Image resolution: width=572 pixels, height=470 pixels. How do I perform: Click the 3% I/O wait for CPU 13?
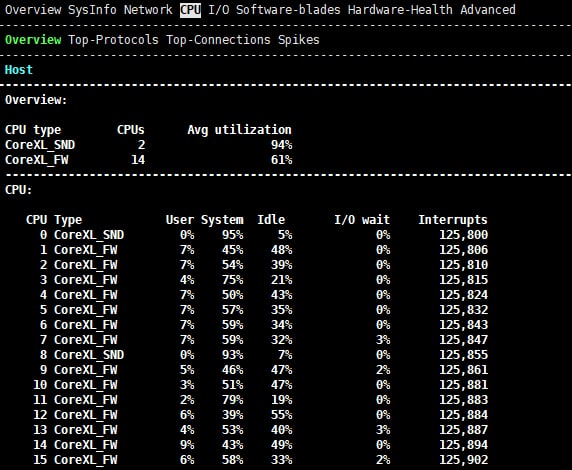pos(383,429)
